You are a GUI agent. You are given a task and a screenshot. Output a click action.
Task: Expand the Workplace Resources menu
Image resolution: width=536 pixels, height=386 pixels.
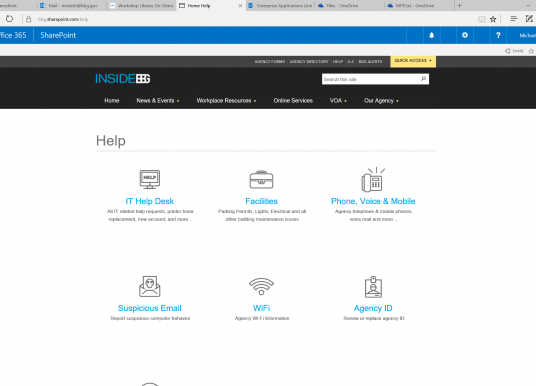click(x=226, y=101)
